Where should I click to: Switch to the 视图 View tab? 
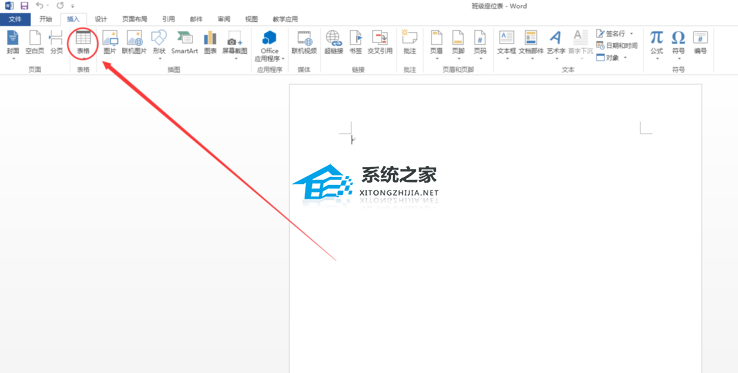pos(252,19)
